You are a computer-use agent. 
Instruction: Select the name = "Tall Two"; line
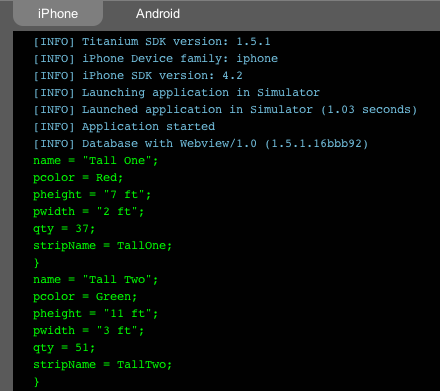click(95, 280)
